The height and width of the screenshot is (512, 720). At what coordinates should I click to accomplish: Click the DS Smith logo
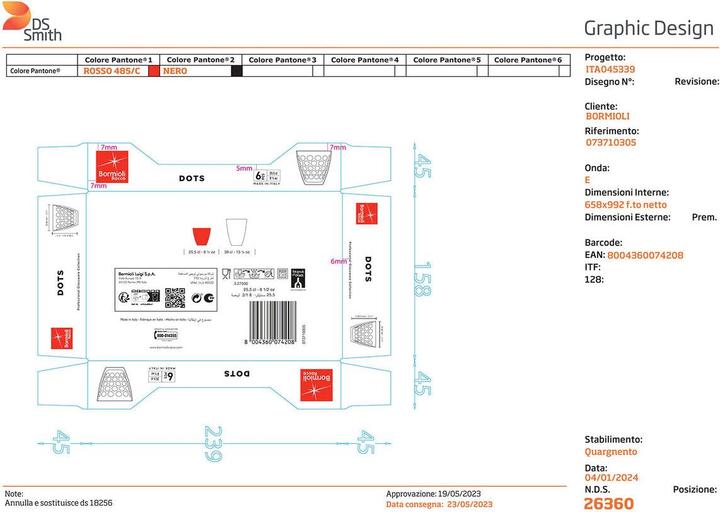(x=32, y=22)
